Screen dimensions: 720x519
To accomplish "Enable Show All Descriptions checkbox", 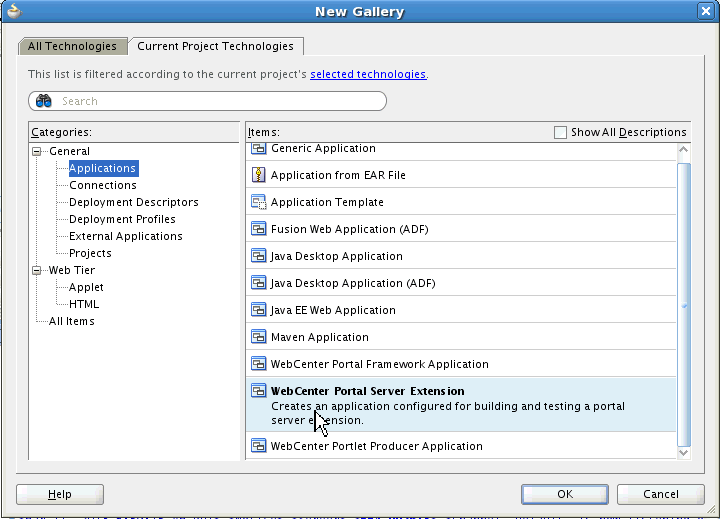I will coord(560,132).
